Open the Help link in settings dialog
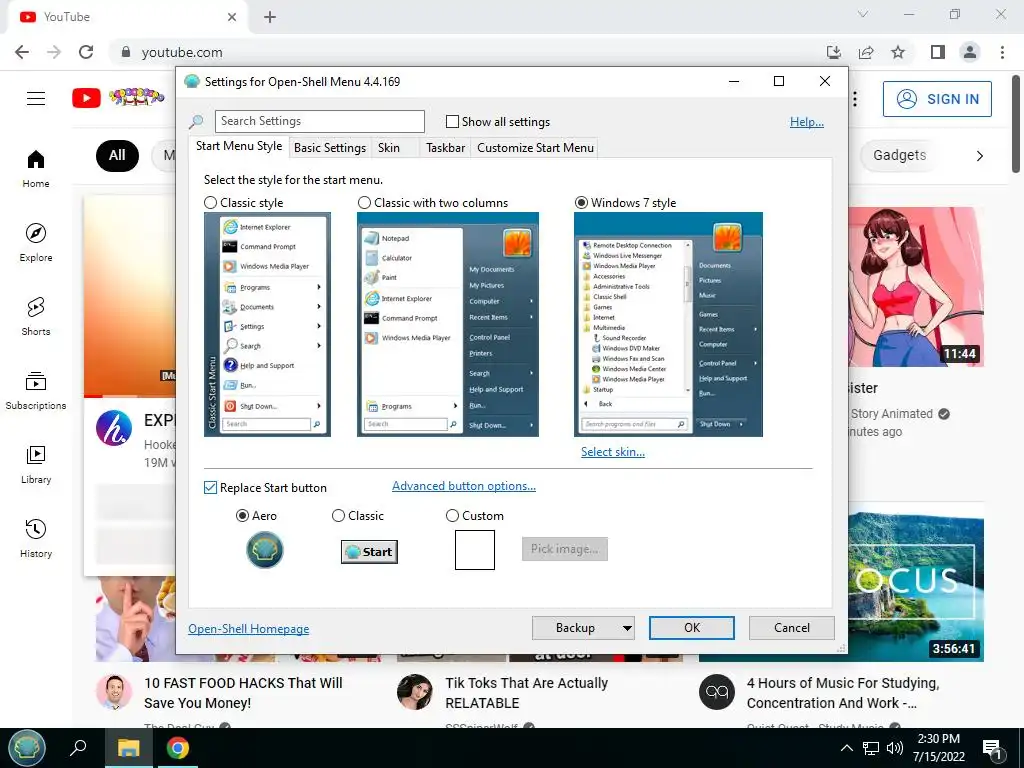 [807, 121]
